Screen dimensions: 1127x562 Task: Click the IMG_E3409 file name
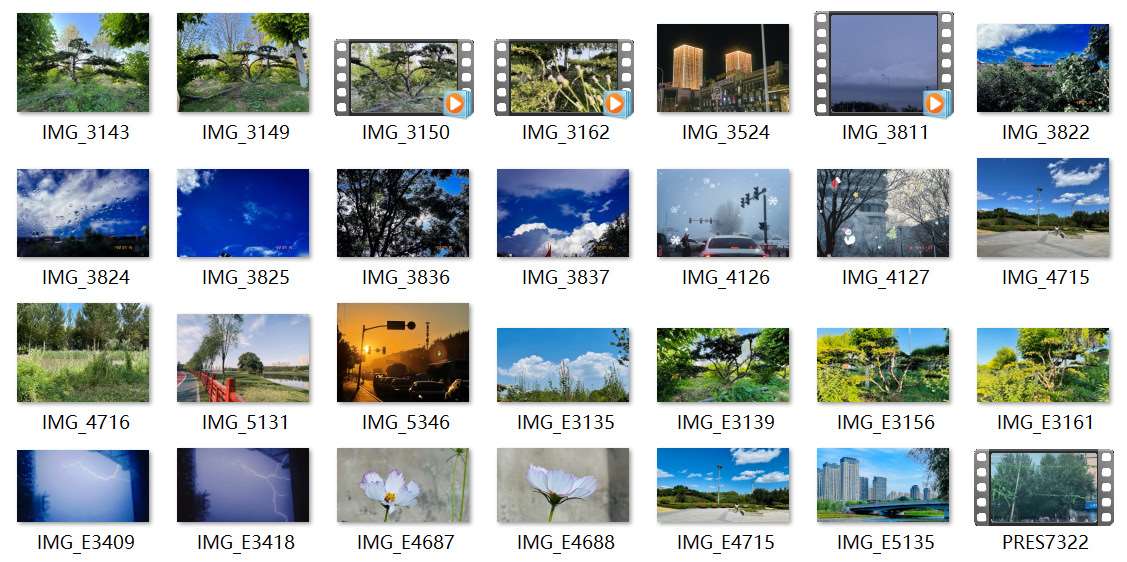point(86,542)
